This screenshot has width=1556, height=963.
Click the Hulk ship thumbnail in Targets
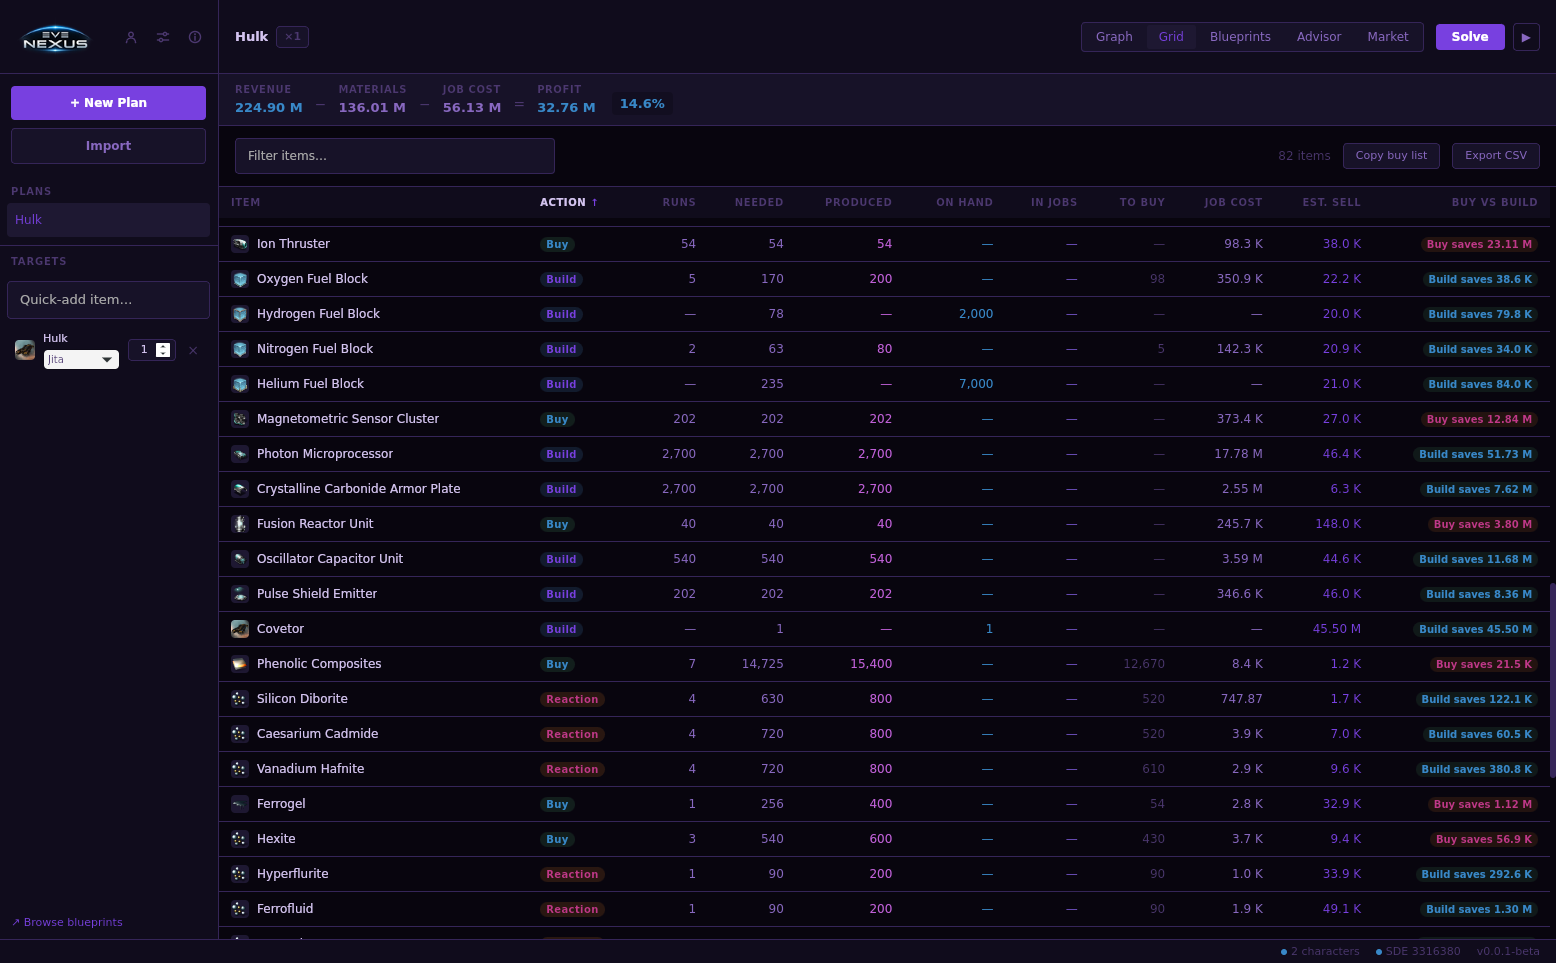25,350
